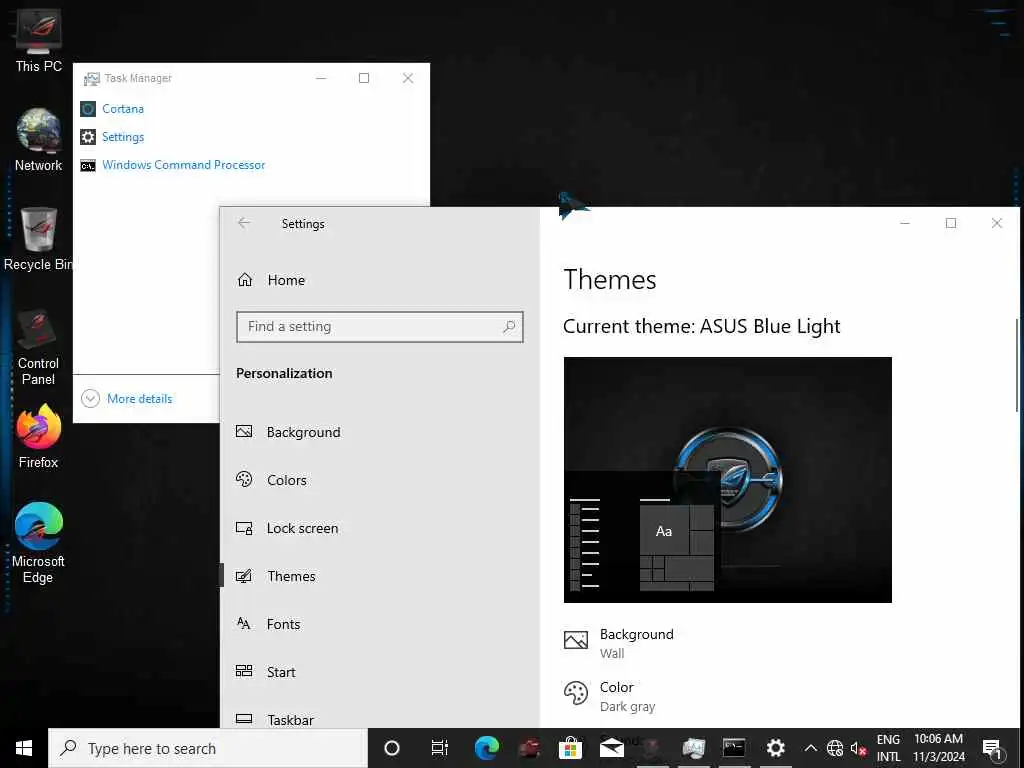Click the network globe tray icon
This screenshot has width=1024, height=768.
pos(835,748)
